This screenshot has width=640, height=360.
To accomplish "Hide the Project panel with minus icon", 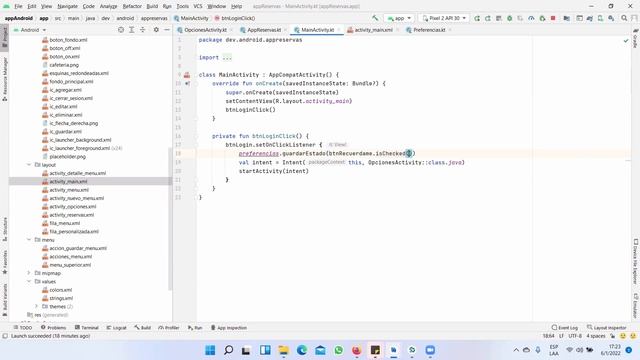I will coord(167,30).
